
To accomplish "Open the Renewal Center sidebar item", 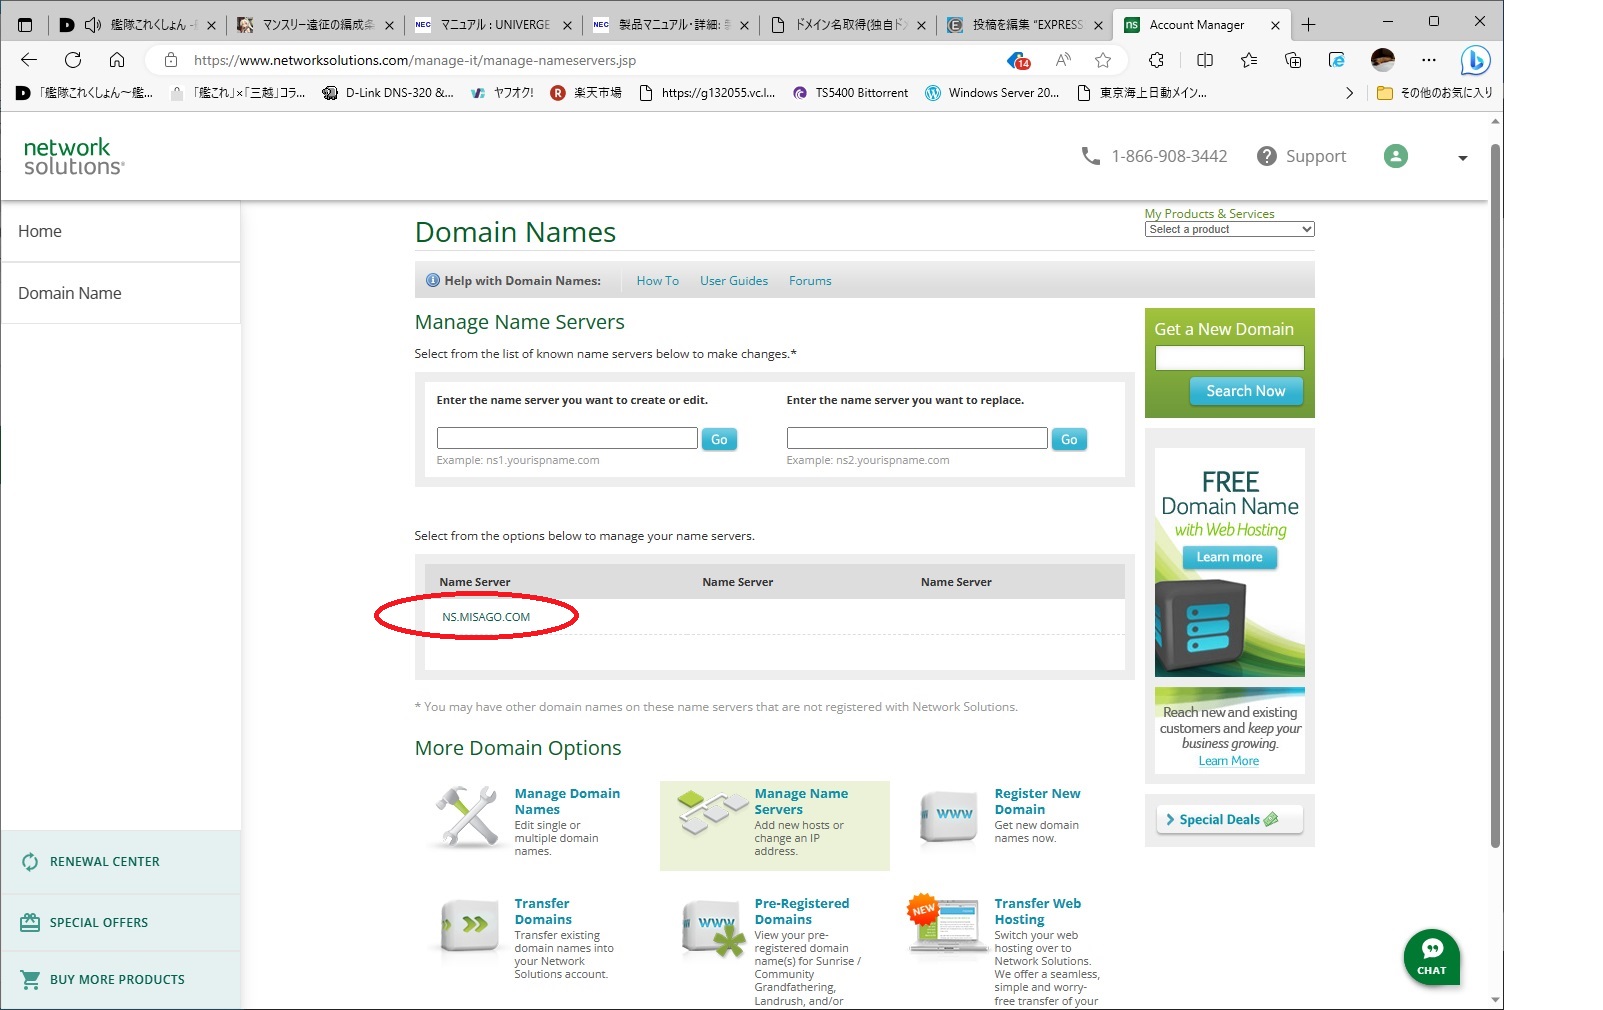I will click(120, 861).
